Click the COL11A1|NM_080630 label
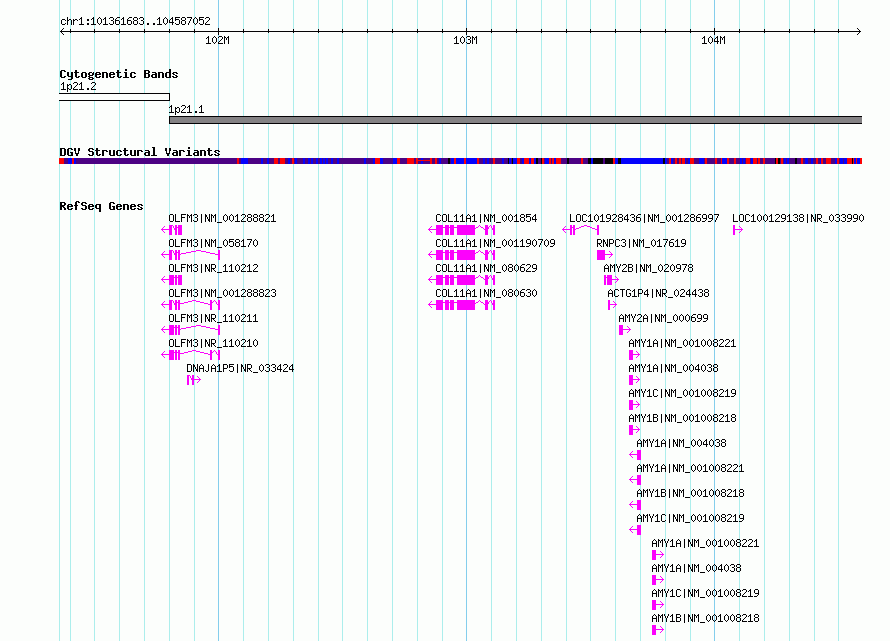This screenshot has height=641, width=890. [486, 293]
